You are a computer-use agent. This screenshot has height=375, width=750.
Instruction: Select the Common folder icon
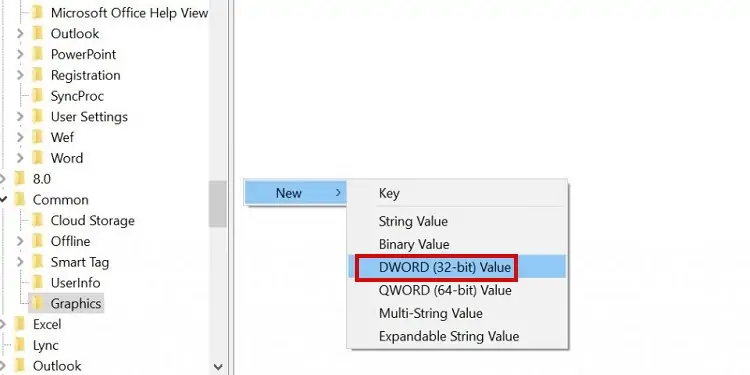coord(20,199)
